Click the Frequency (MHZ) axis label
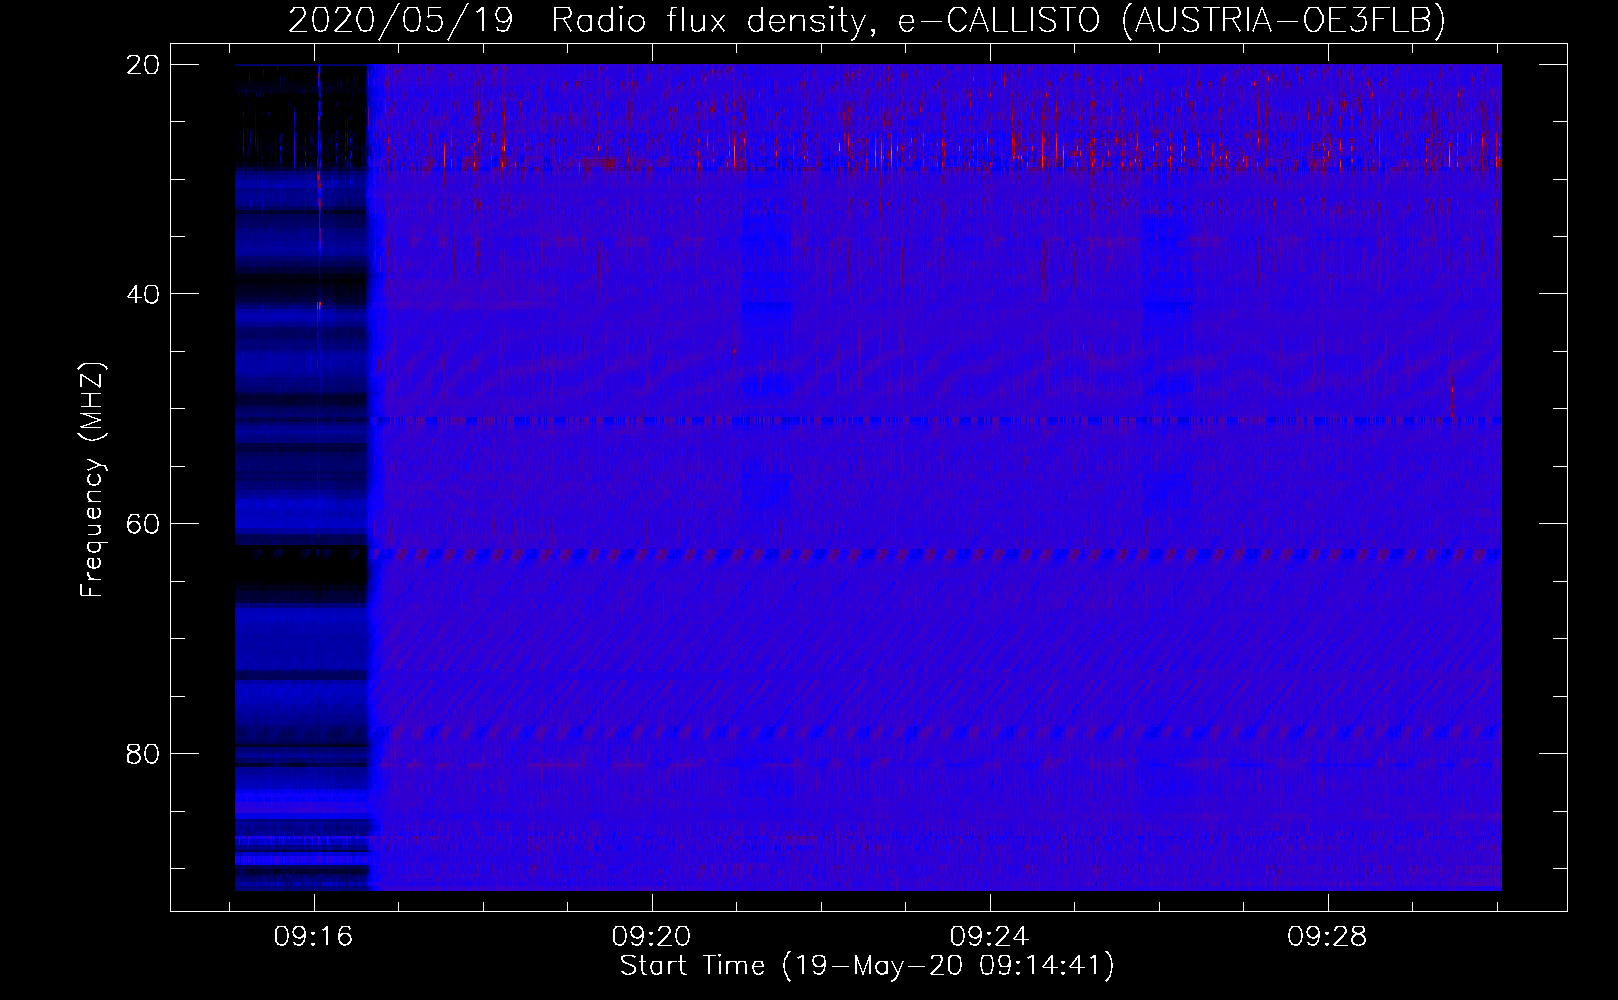Viewport: 1618px width, 1000px height. click(x=92, y=480)
